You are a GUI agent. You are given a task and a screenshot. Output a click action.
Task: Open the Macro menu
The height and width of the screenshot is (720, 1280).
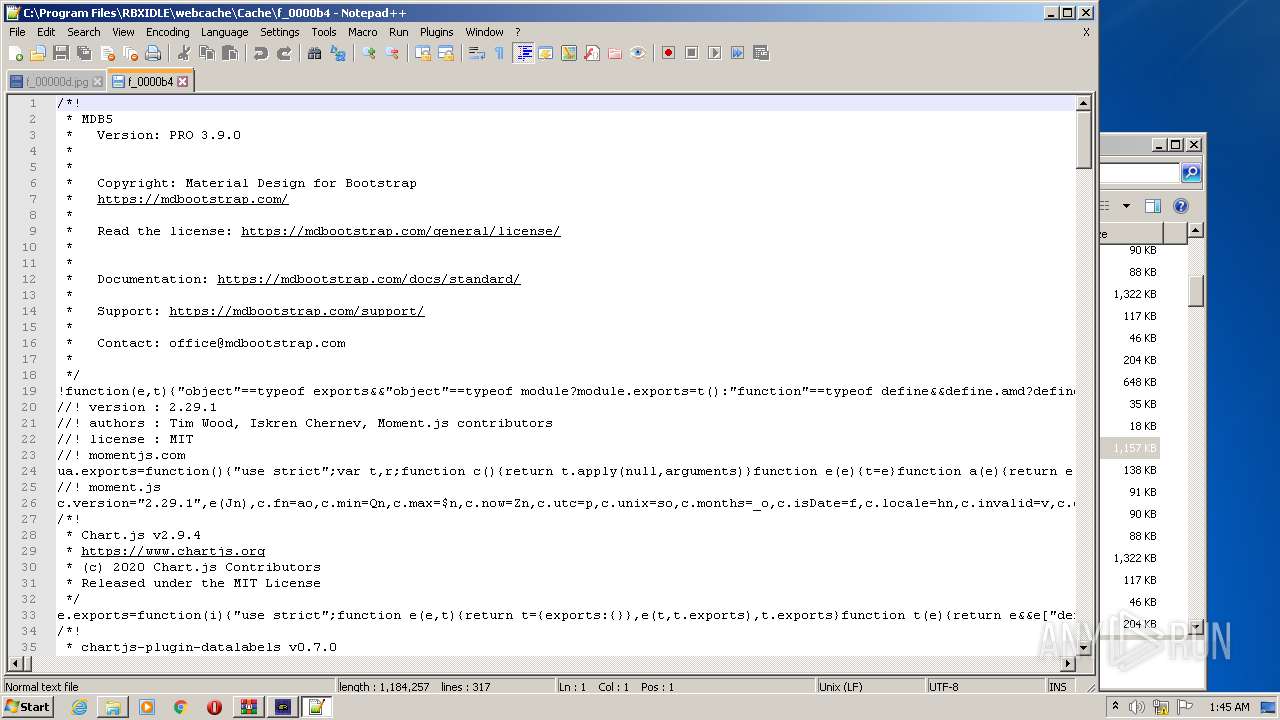[362, 32]
